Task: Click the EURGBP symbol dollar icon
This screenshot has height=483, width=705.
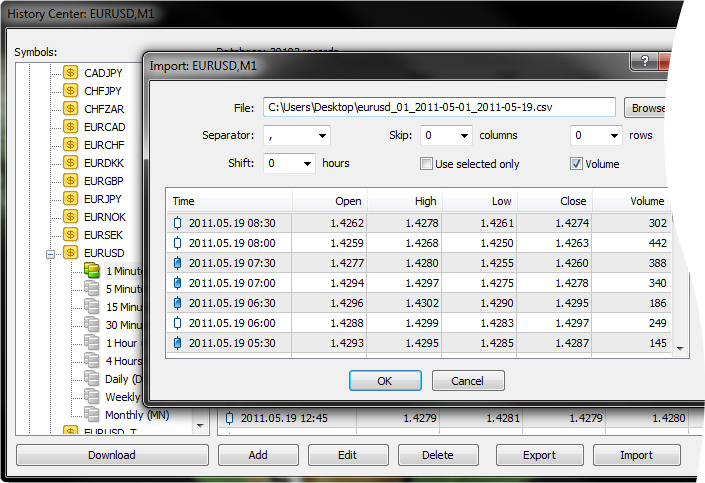Action: (70, 181)
